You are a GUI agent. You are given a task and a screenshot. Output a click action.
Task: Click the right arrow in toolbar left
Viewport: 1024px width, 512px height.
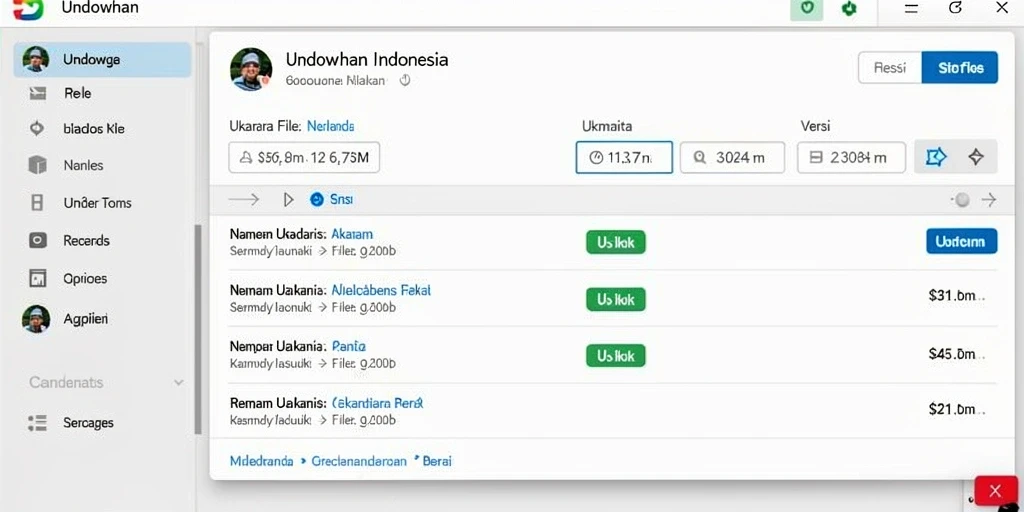tap(244, 200)
